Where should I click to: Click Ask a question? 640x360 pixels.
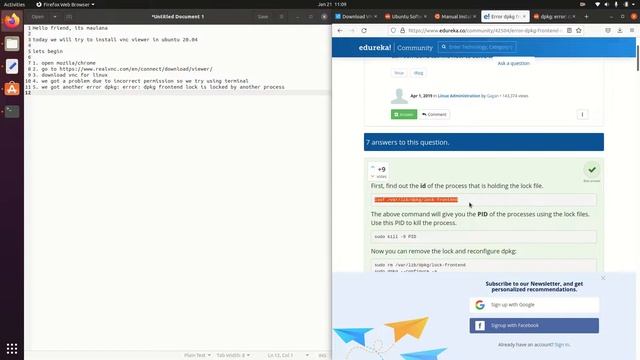tap(513, 63)
